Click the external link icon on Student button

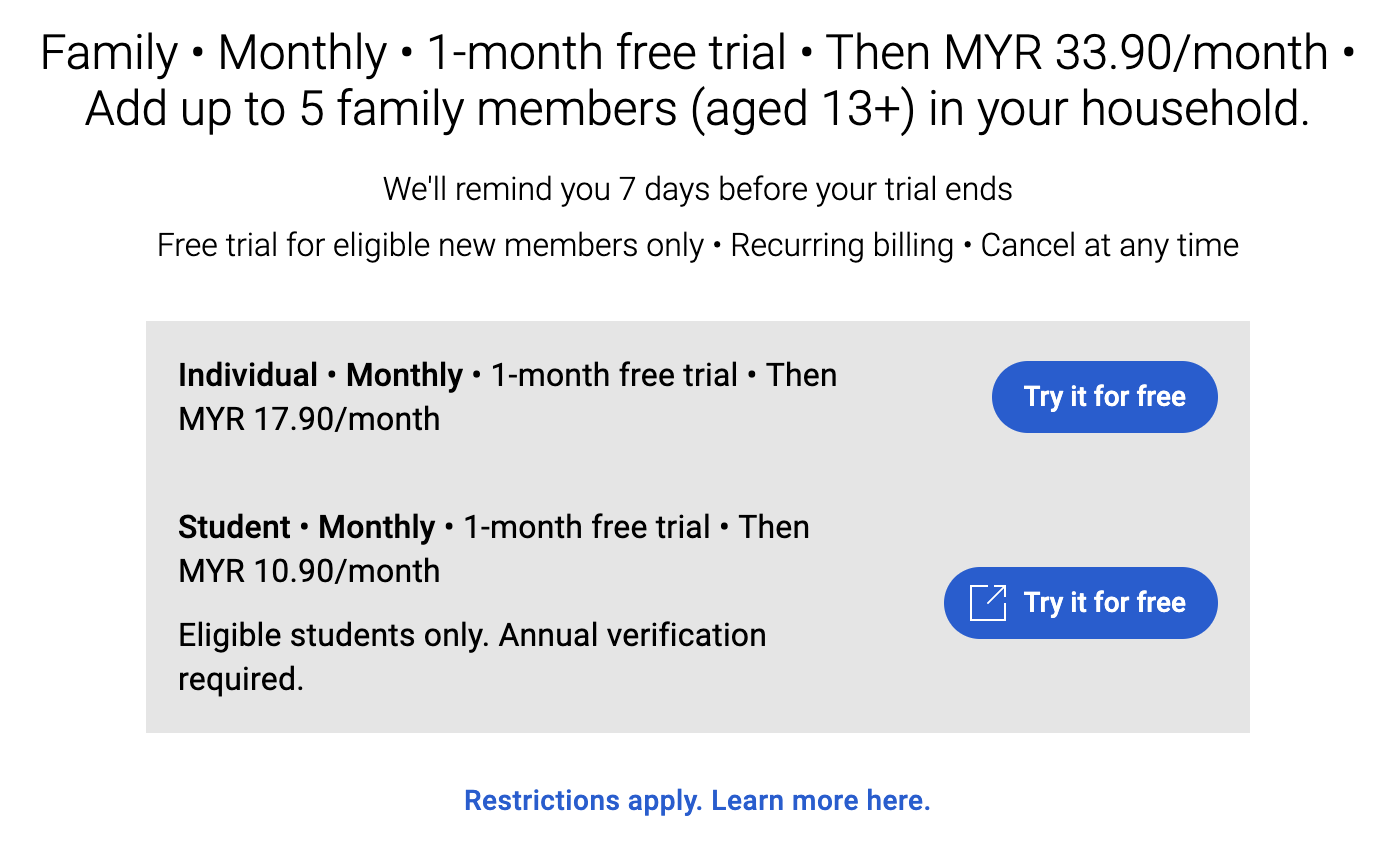(987, 602)
